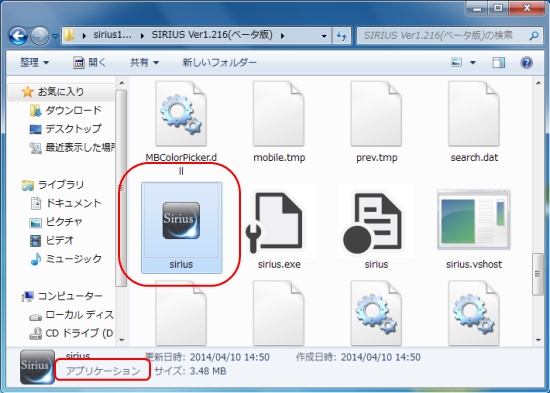Click the folder icon in address bar
Image resolution: width=550 pixels, height=393 pixels.
[70, 35]
